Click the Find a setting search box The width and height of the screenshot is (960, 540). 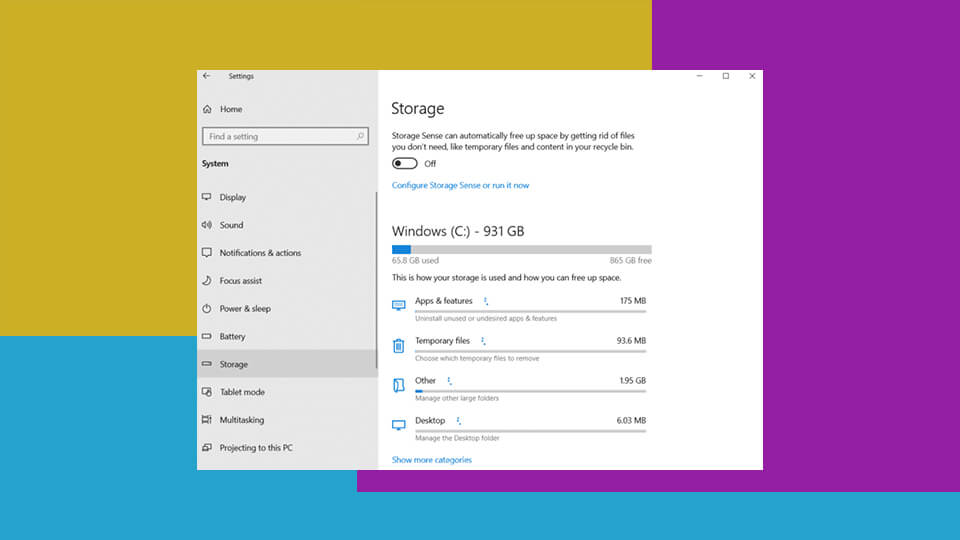(x=278, y=136)
